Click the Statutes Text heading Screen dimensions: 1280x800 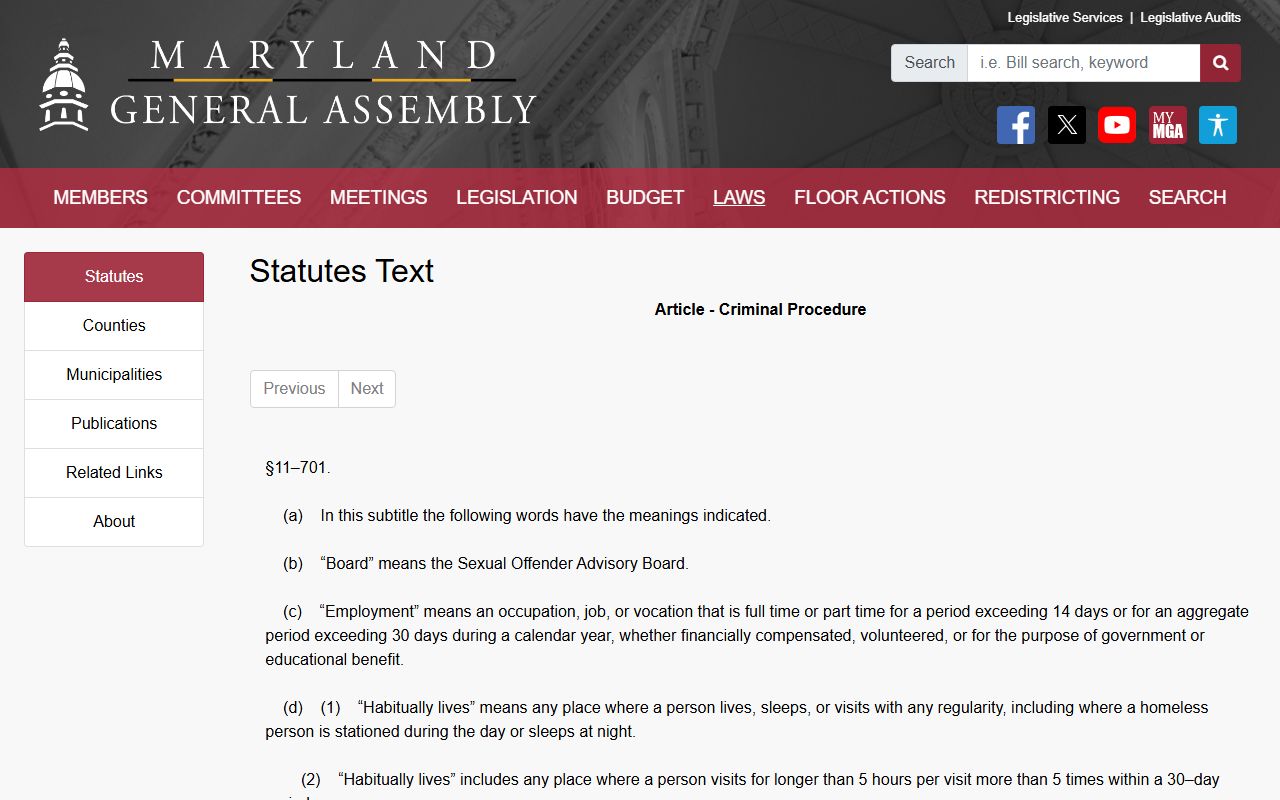coord(342,271)
